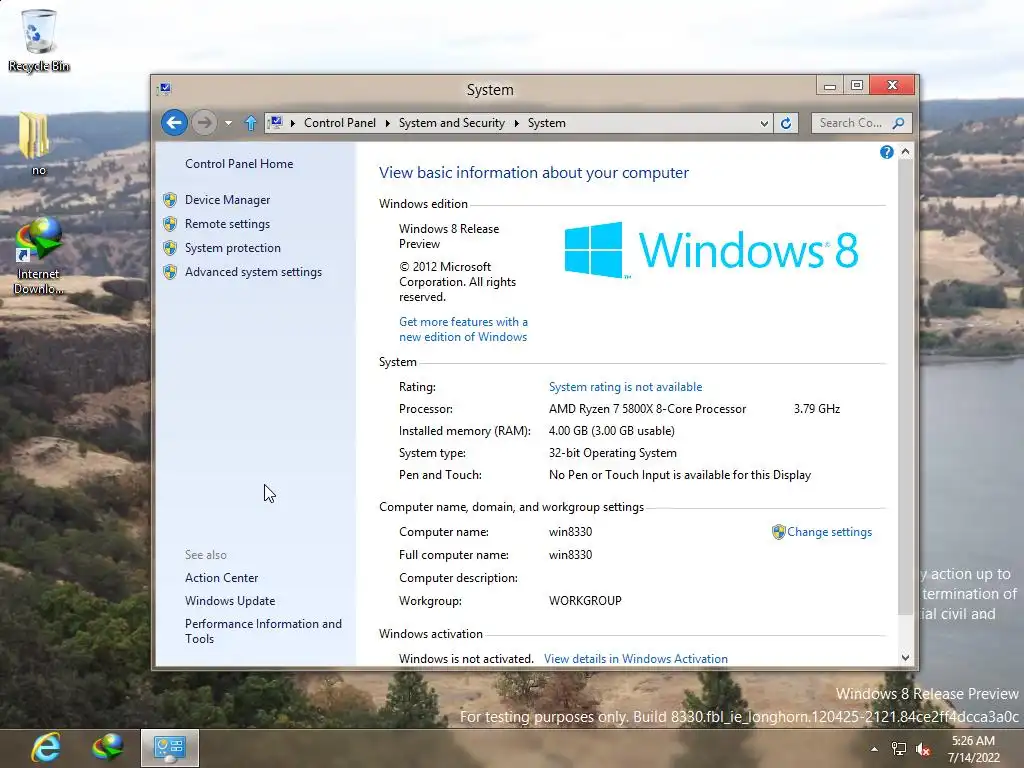
Task: Select System and Security breadcrumb
Action: 451,123
